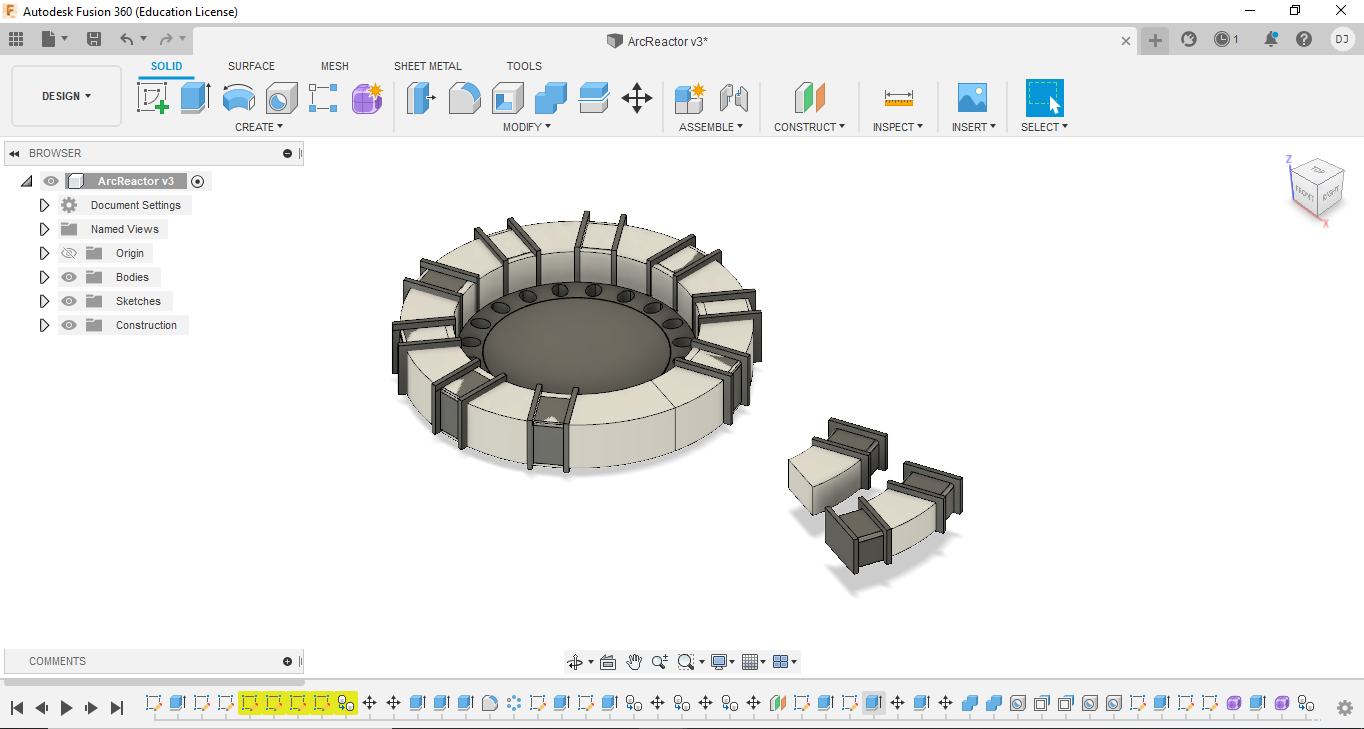
Task: Select the Move/Copy tool
Action: pyautogui.click(x=637, y=98)
